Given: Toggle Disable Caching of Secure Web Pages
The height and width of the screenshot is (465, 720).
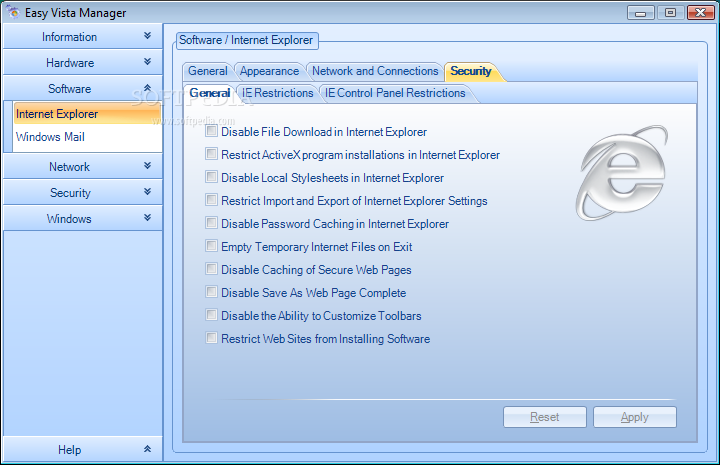Looking at the screenshot, I should tap(211, 269).
